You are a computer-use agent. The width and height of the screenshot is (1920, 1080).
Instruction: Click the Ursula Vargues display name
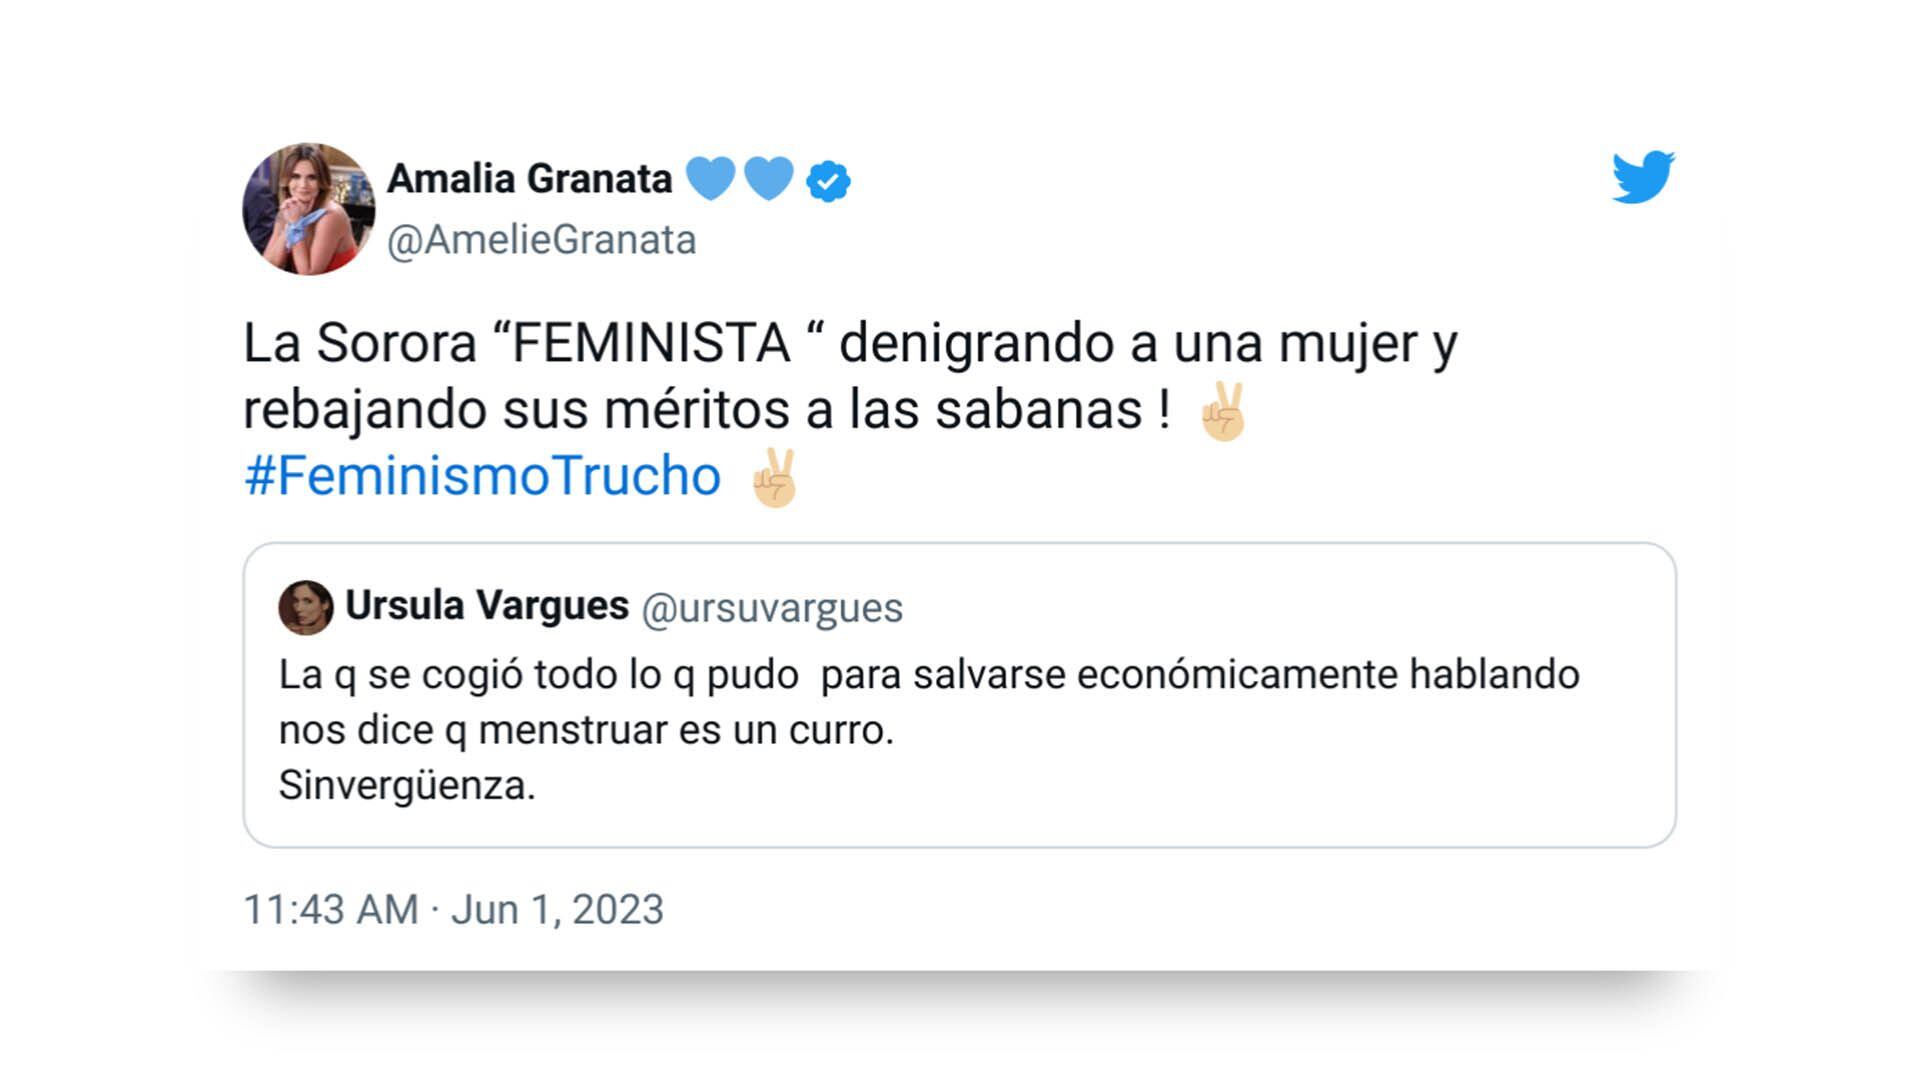[487, 606]
